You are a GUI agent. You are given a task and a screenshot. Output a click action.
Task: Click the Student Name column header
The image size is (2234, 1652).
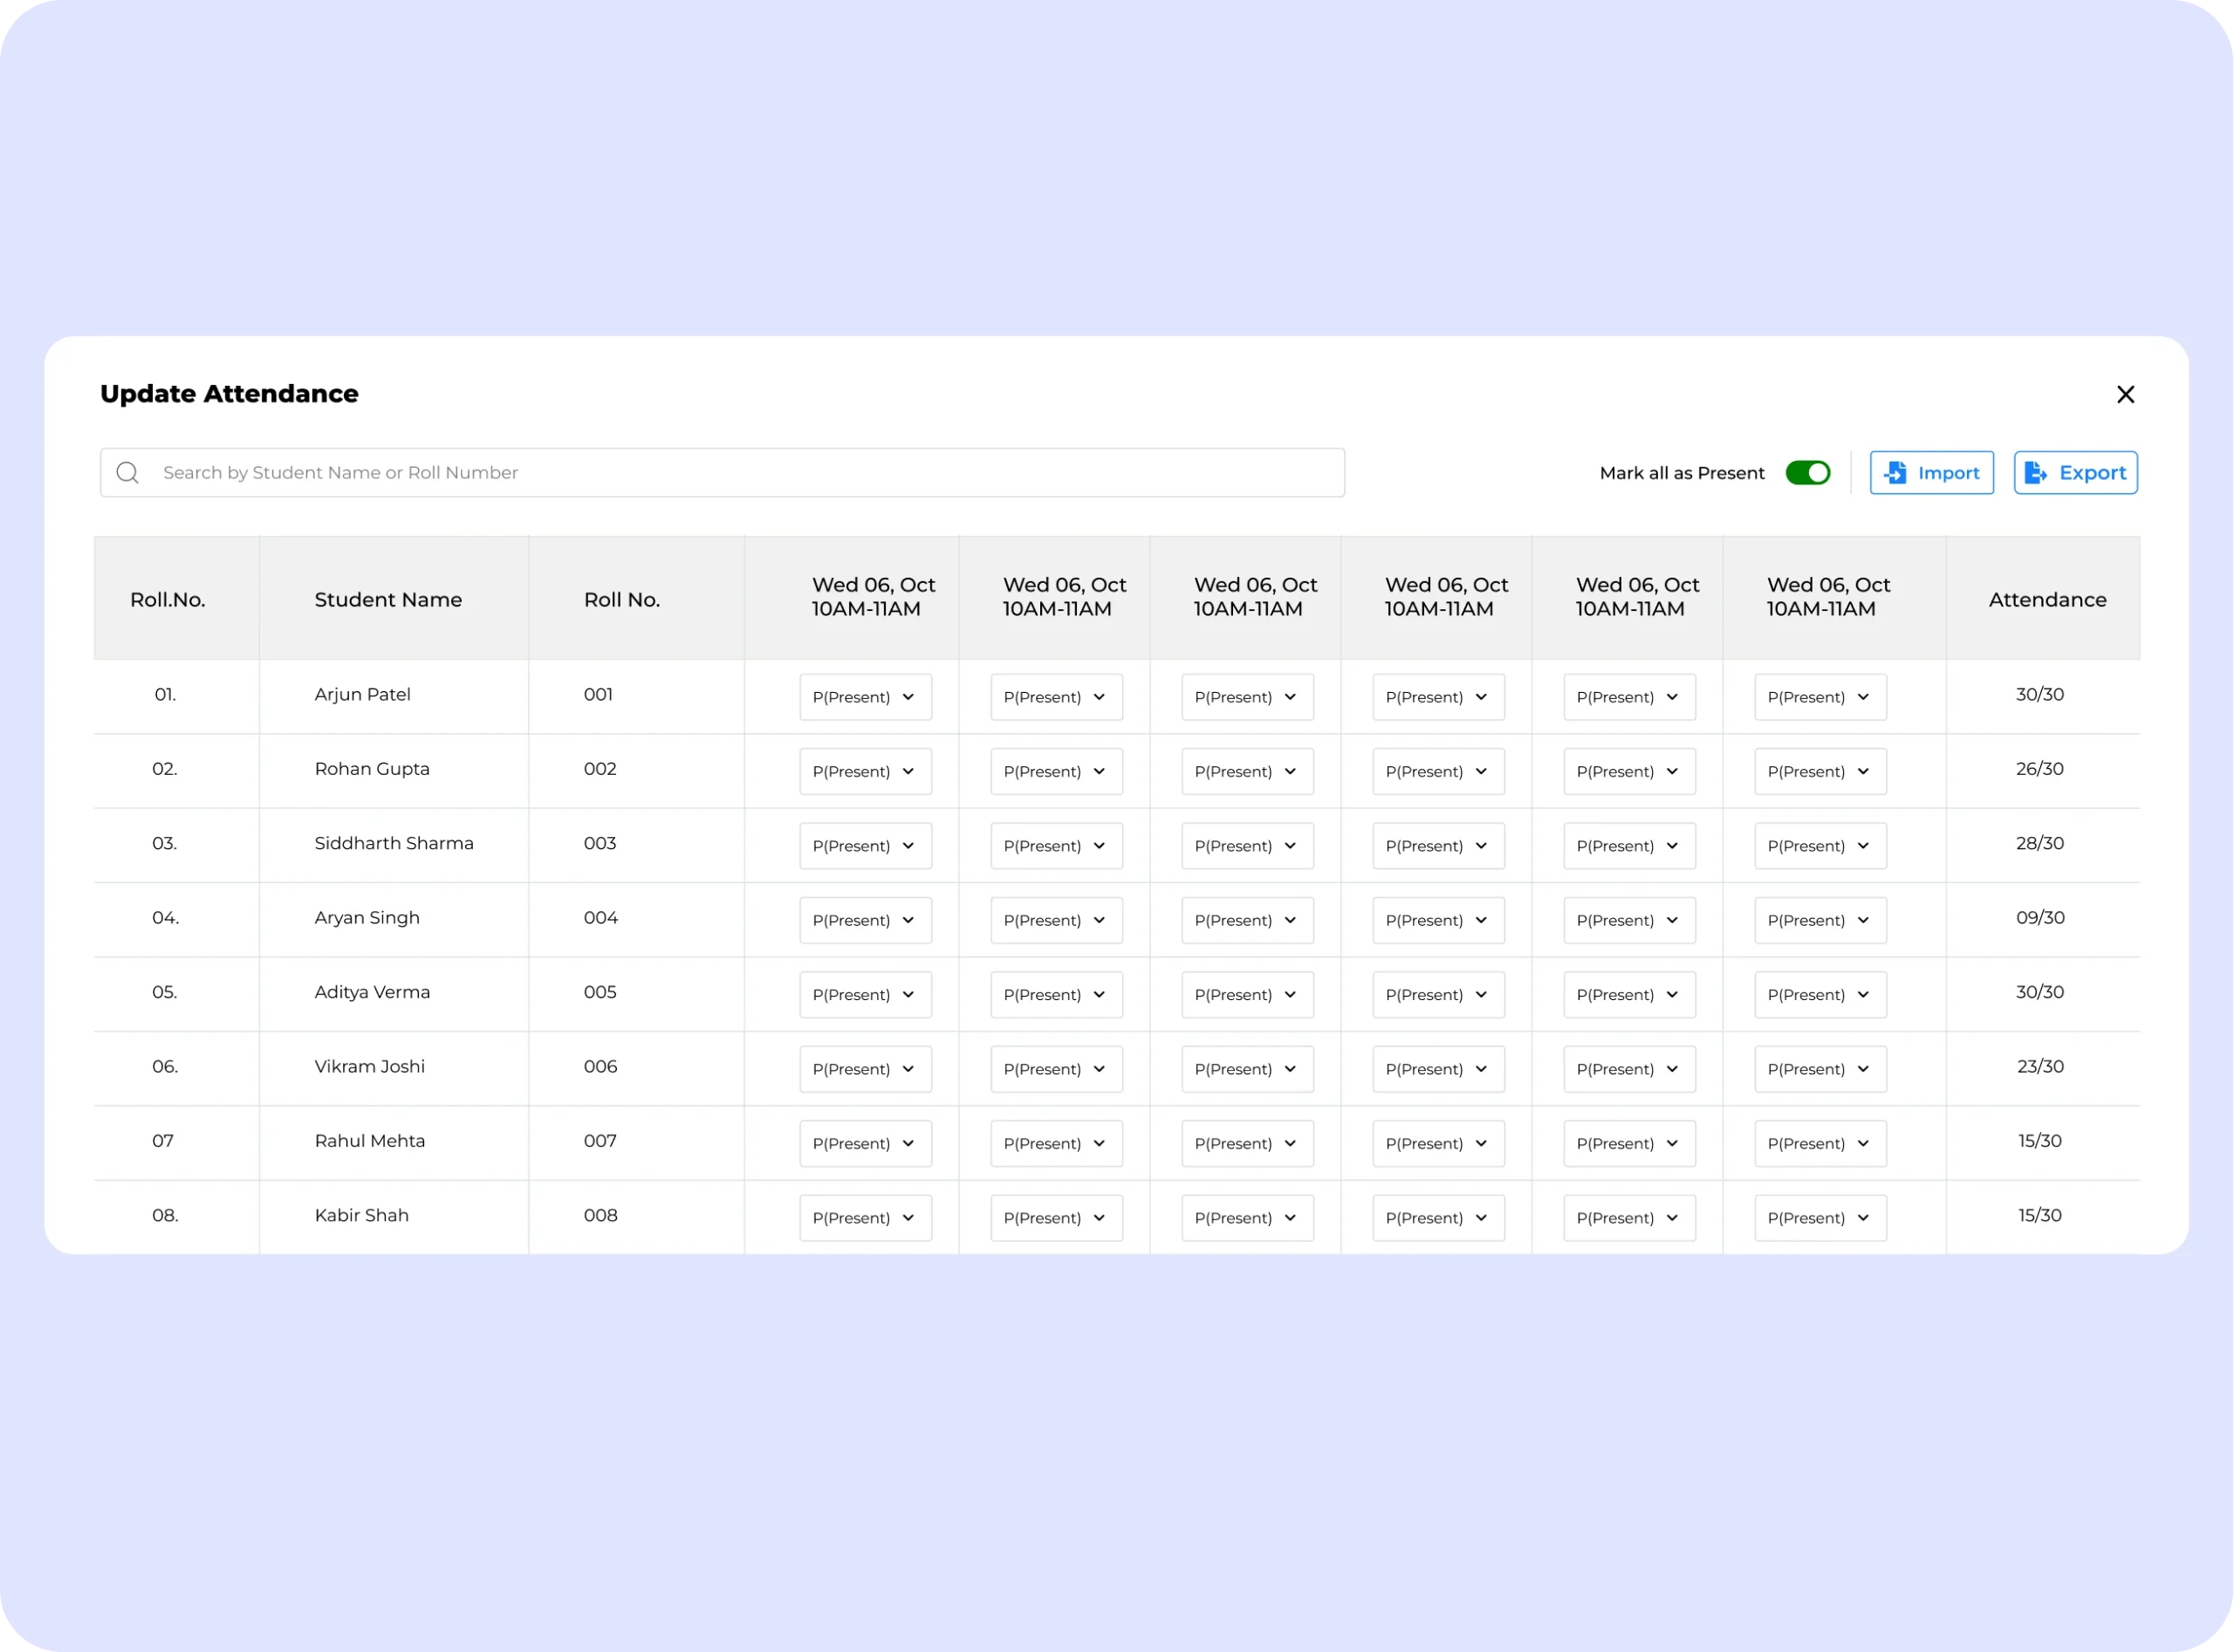point(388,600)
